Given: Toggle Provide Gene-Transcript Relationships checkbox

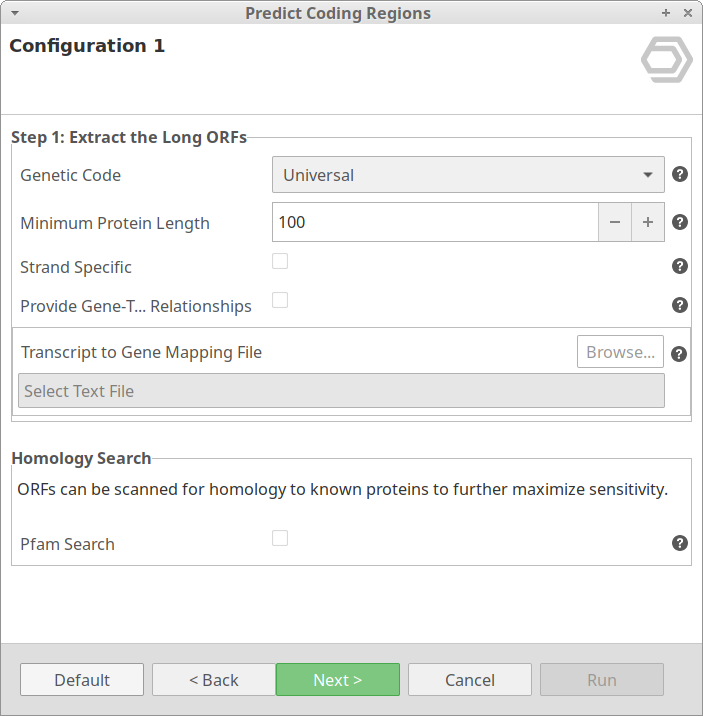Looking at the screenshot, I should pos(280,300).
